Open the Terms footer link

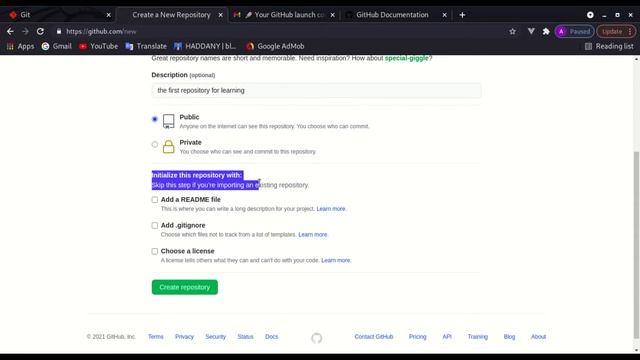pos(156,337)
